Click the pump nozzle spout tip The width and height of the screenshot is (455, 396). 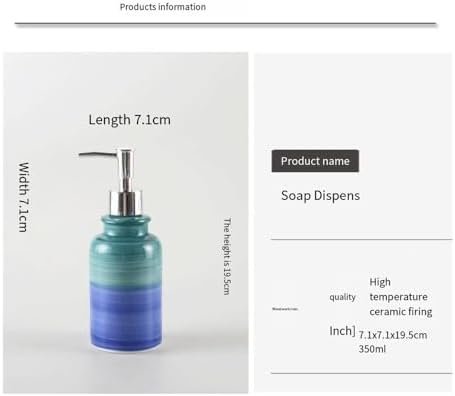pos(82,154)
